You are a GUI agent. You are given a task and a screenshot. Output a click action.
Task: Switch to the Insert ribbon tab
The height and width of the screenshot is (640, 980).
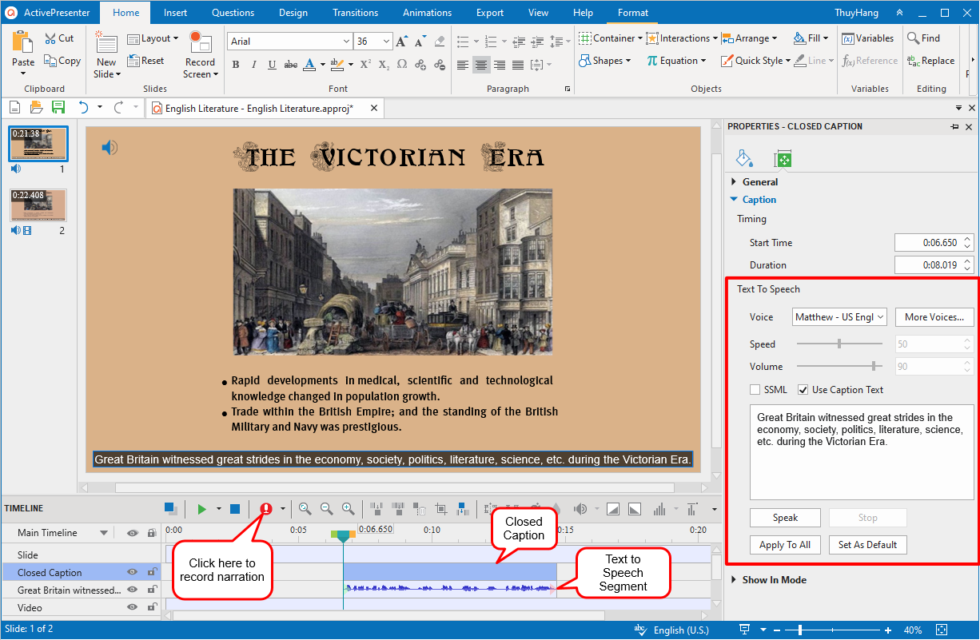pos(175,12)
